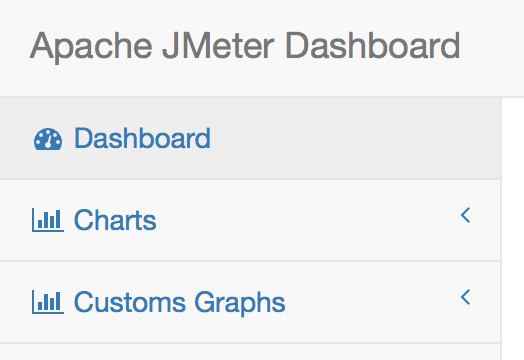524x360 pixels.
Task: Click the empty sidebar row below Customs Graphs
Action: [x=250, y=352]
